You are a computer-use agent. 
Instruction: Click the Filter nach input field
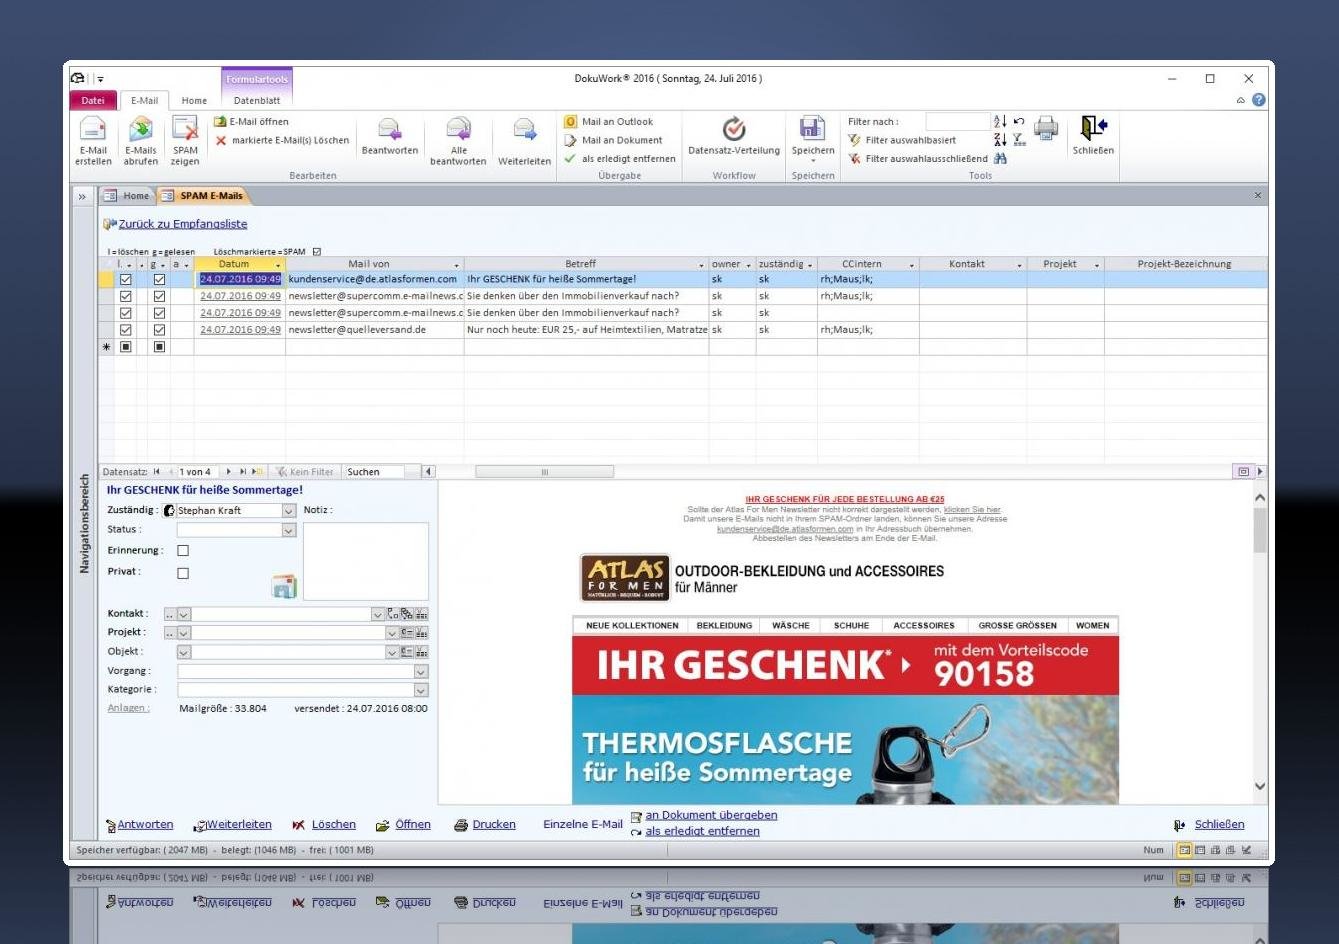[x=957, y=122]
